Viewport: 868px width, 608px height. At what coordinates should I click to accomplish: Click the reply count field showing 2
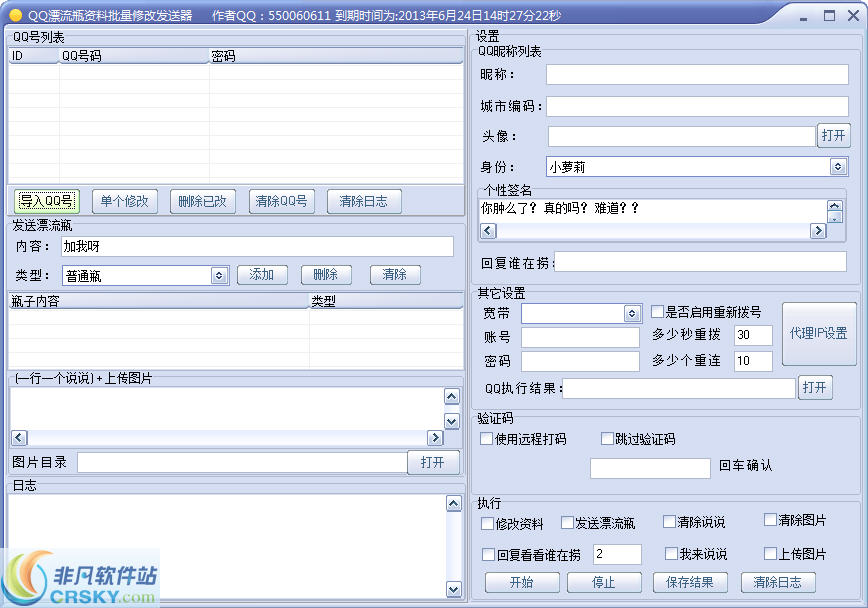tap(617, 554)
